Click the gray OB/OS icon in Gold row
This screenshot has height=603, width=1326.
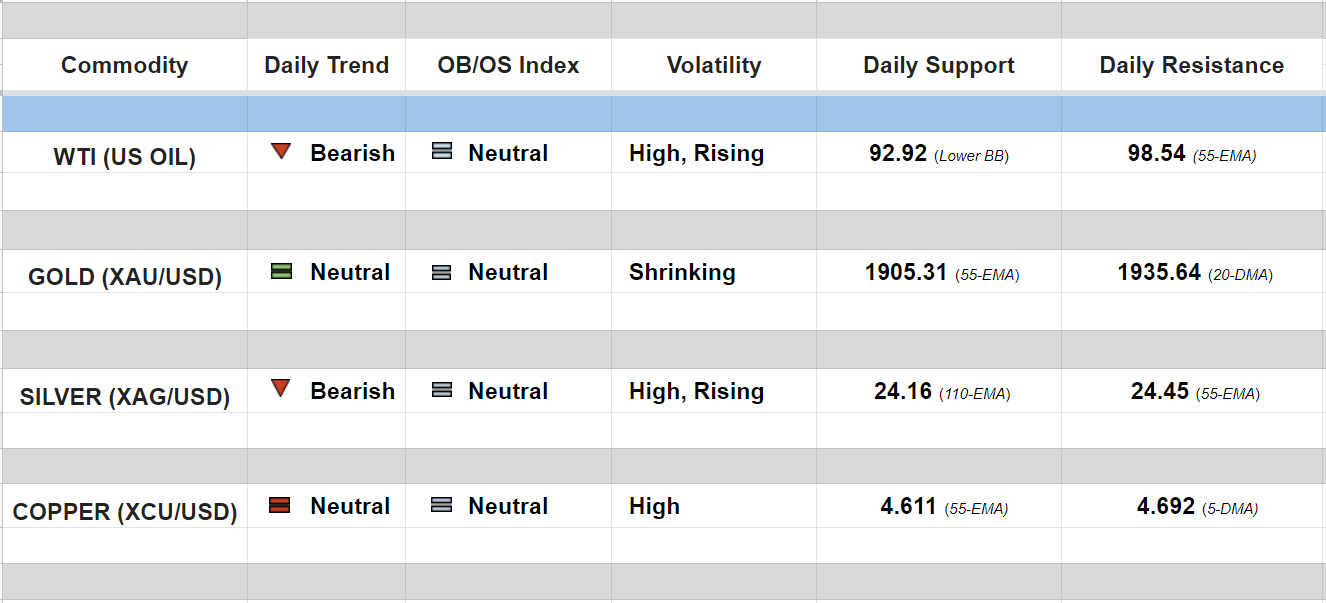(441, 272)
